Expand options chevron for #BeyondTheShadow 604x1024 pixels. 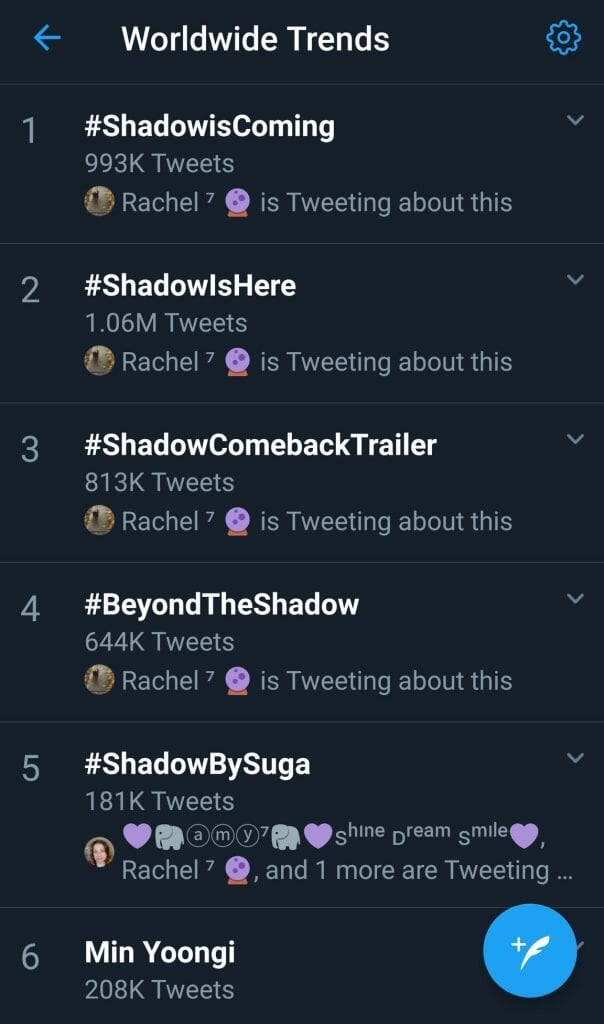[x=575, y=599]
